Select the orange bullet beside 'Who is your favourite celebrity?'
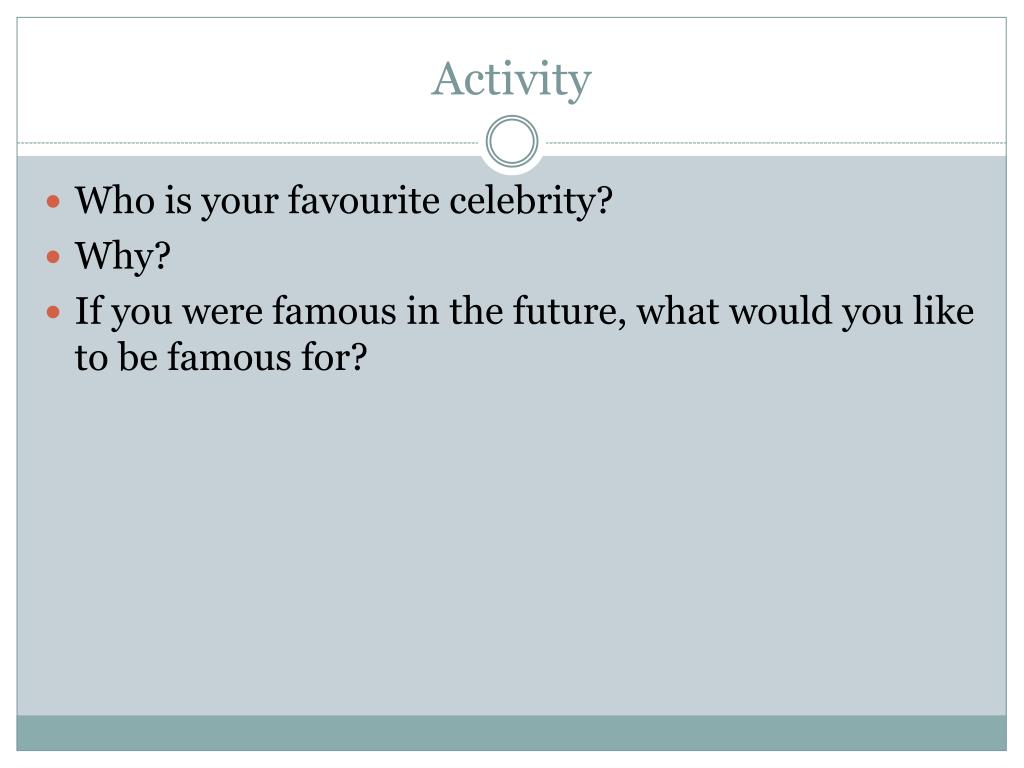Screen dimensions: 1024x768 [x=54, y=201]
